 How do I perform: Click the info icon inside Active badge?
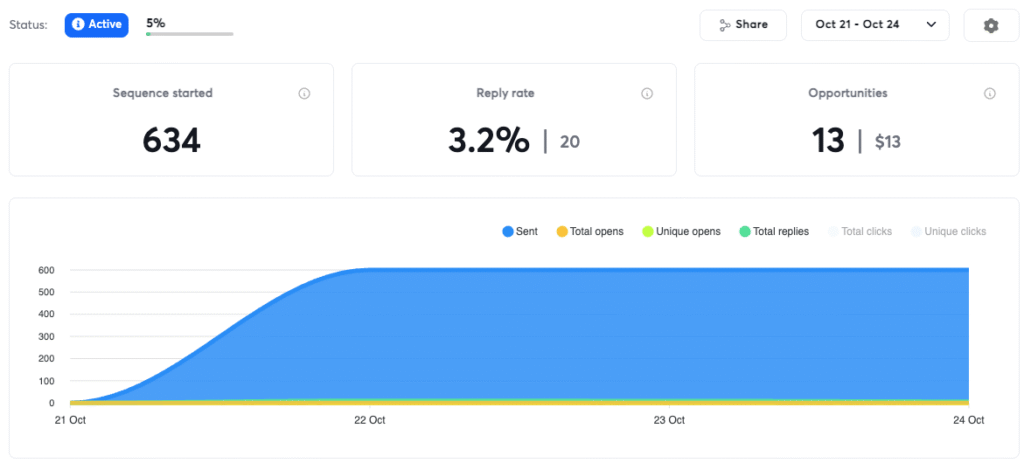(x=78, y=24)
